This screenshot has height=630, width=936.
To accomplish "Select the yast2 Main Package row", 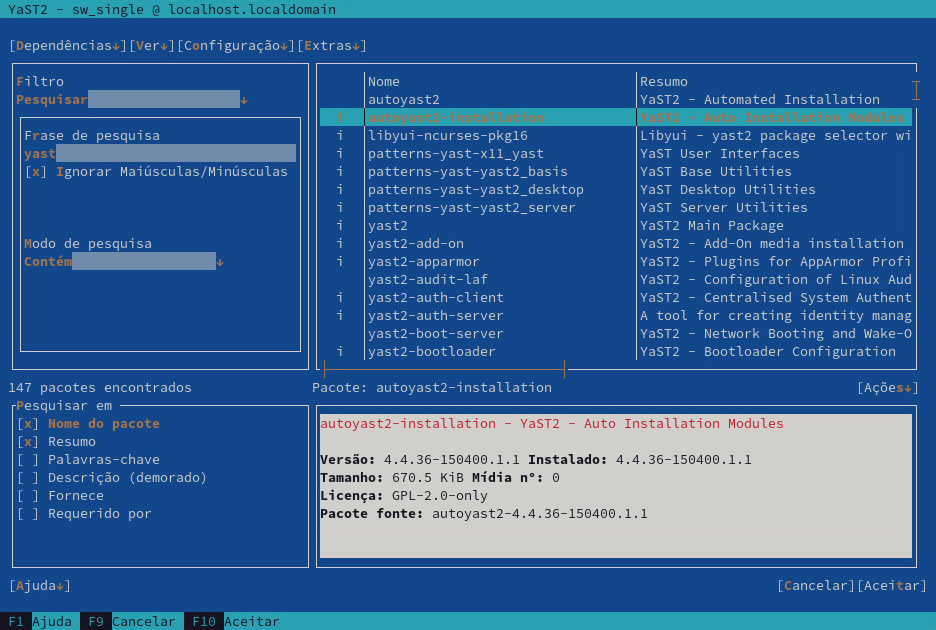I will click(615, 226).
